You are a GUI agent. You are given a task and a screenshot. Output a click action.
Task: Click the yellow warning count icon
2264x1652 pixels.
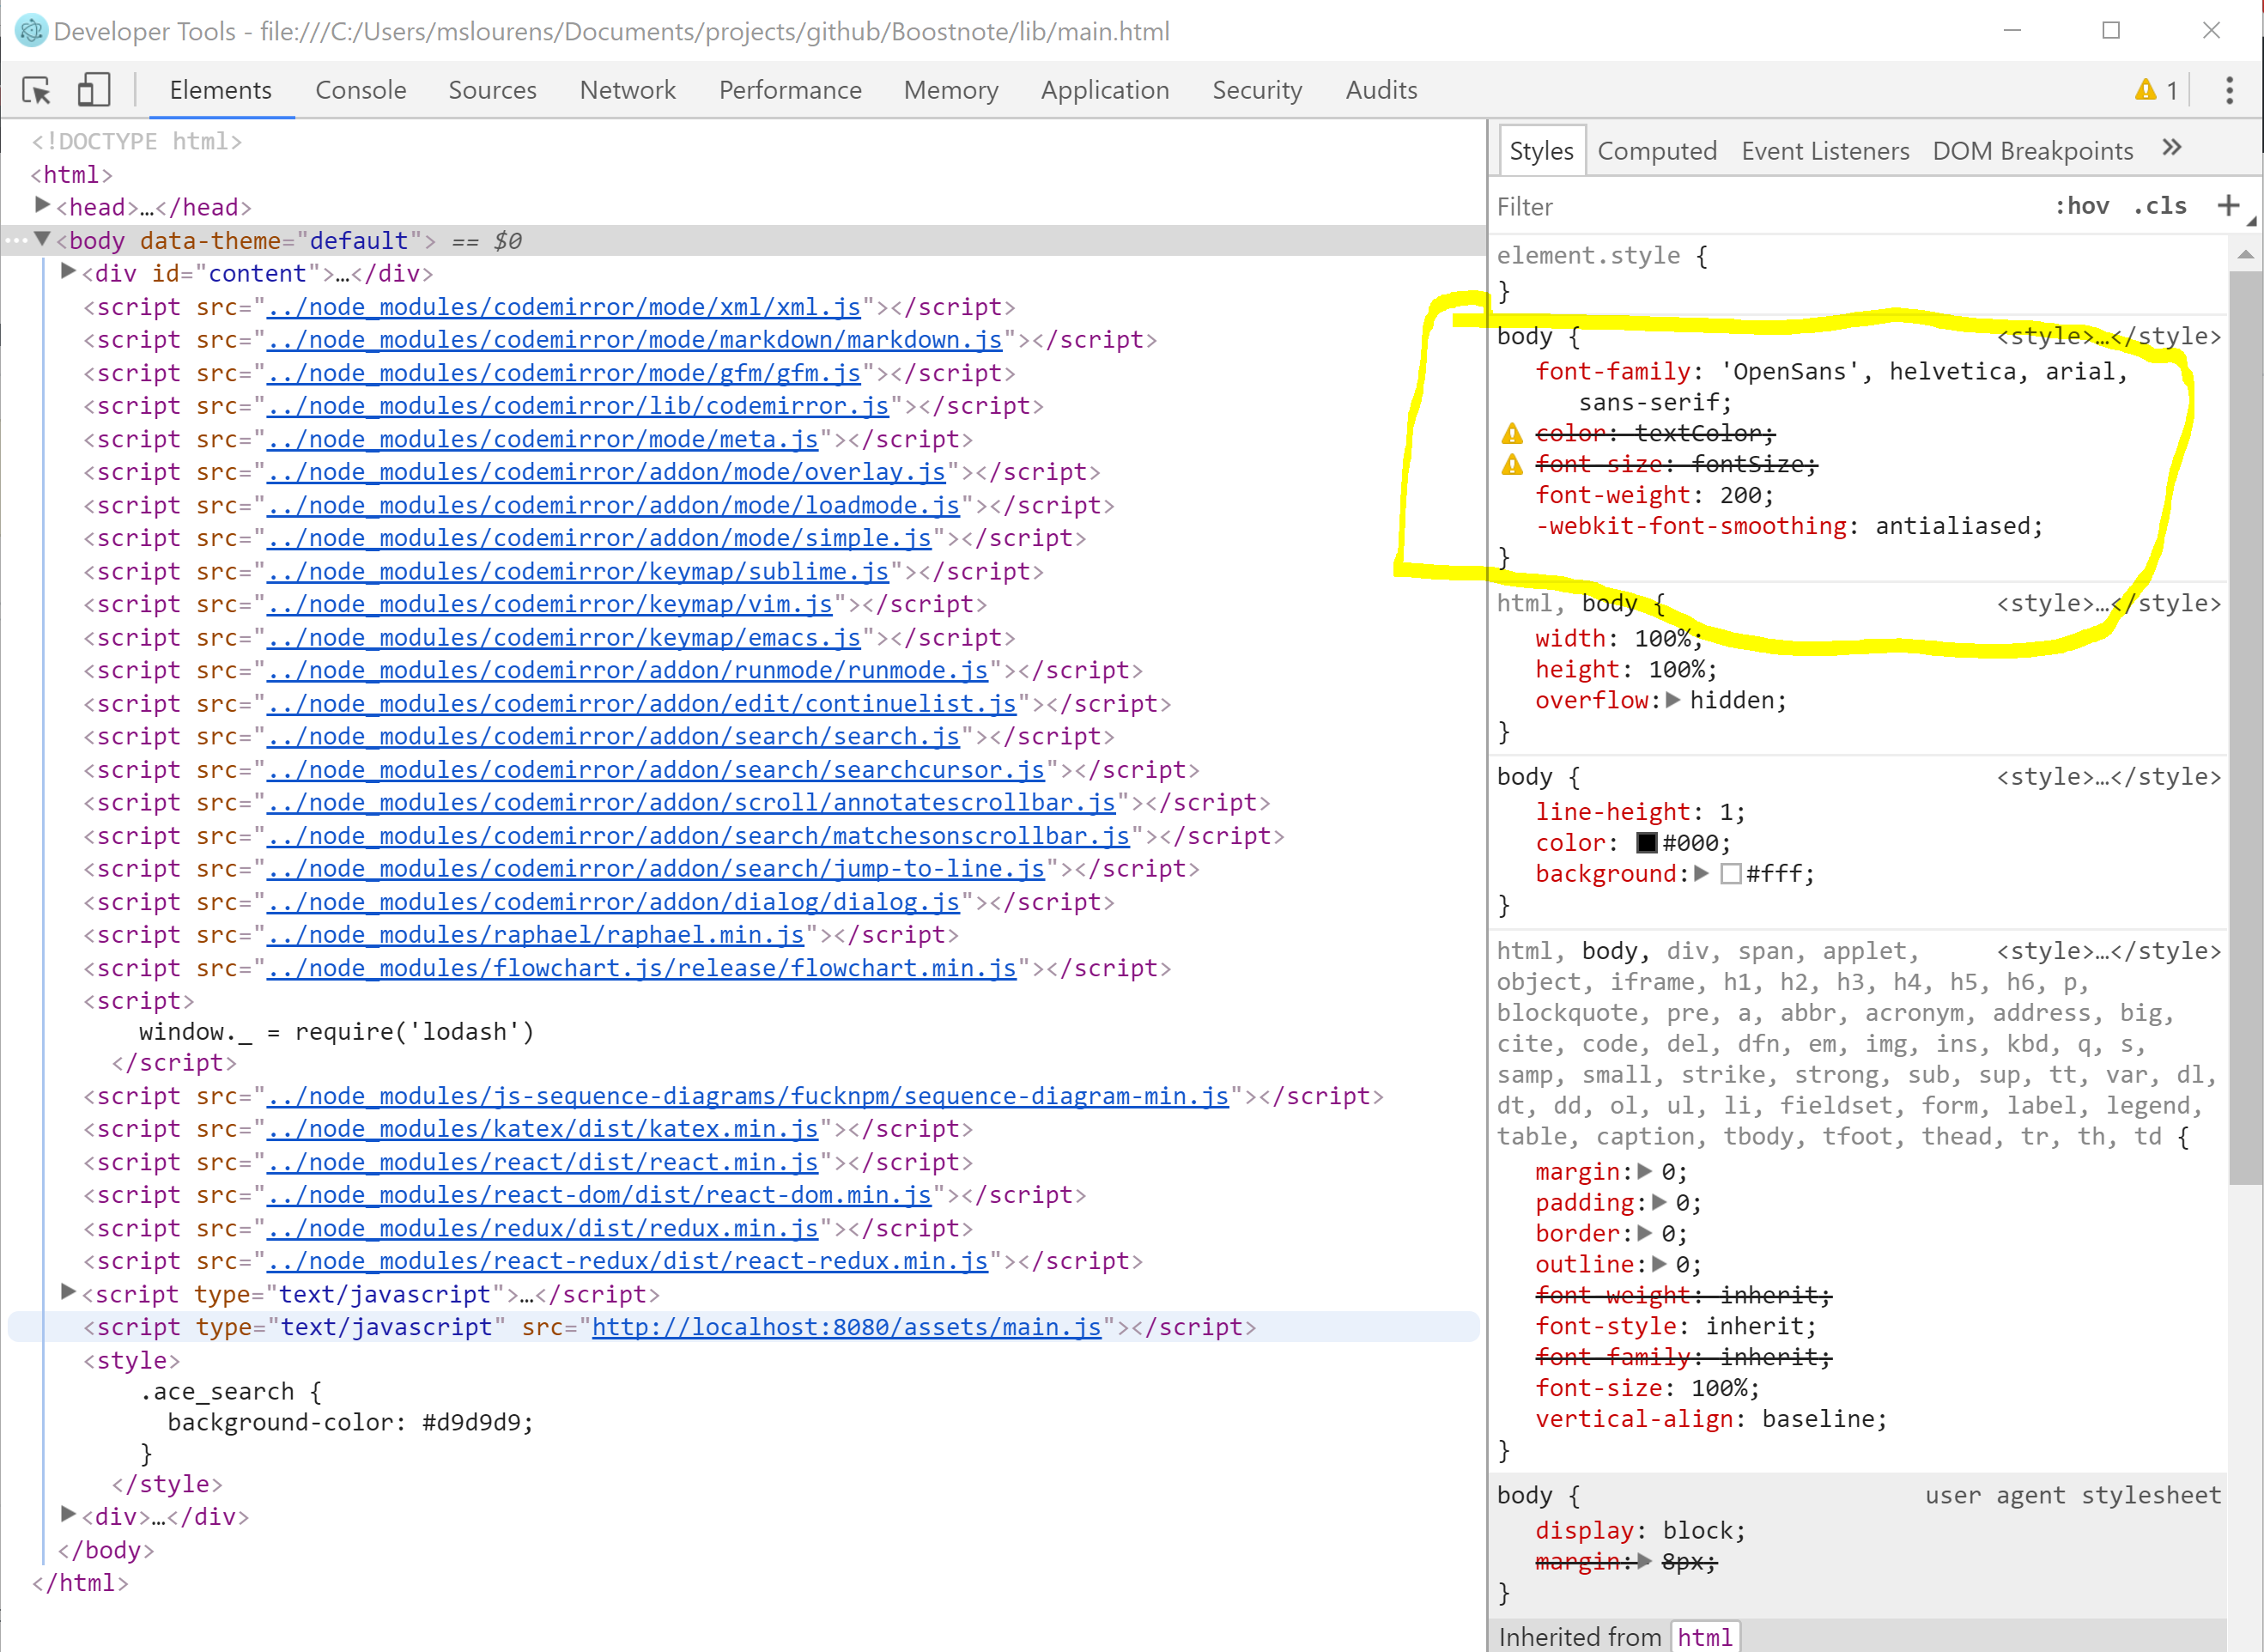pyautogui.click(x=2145, y=90)
